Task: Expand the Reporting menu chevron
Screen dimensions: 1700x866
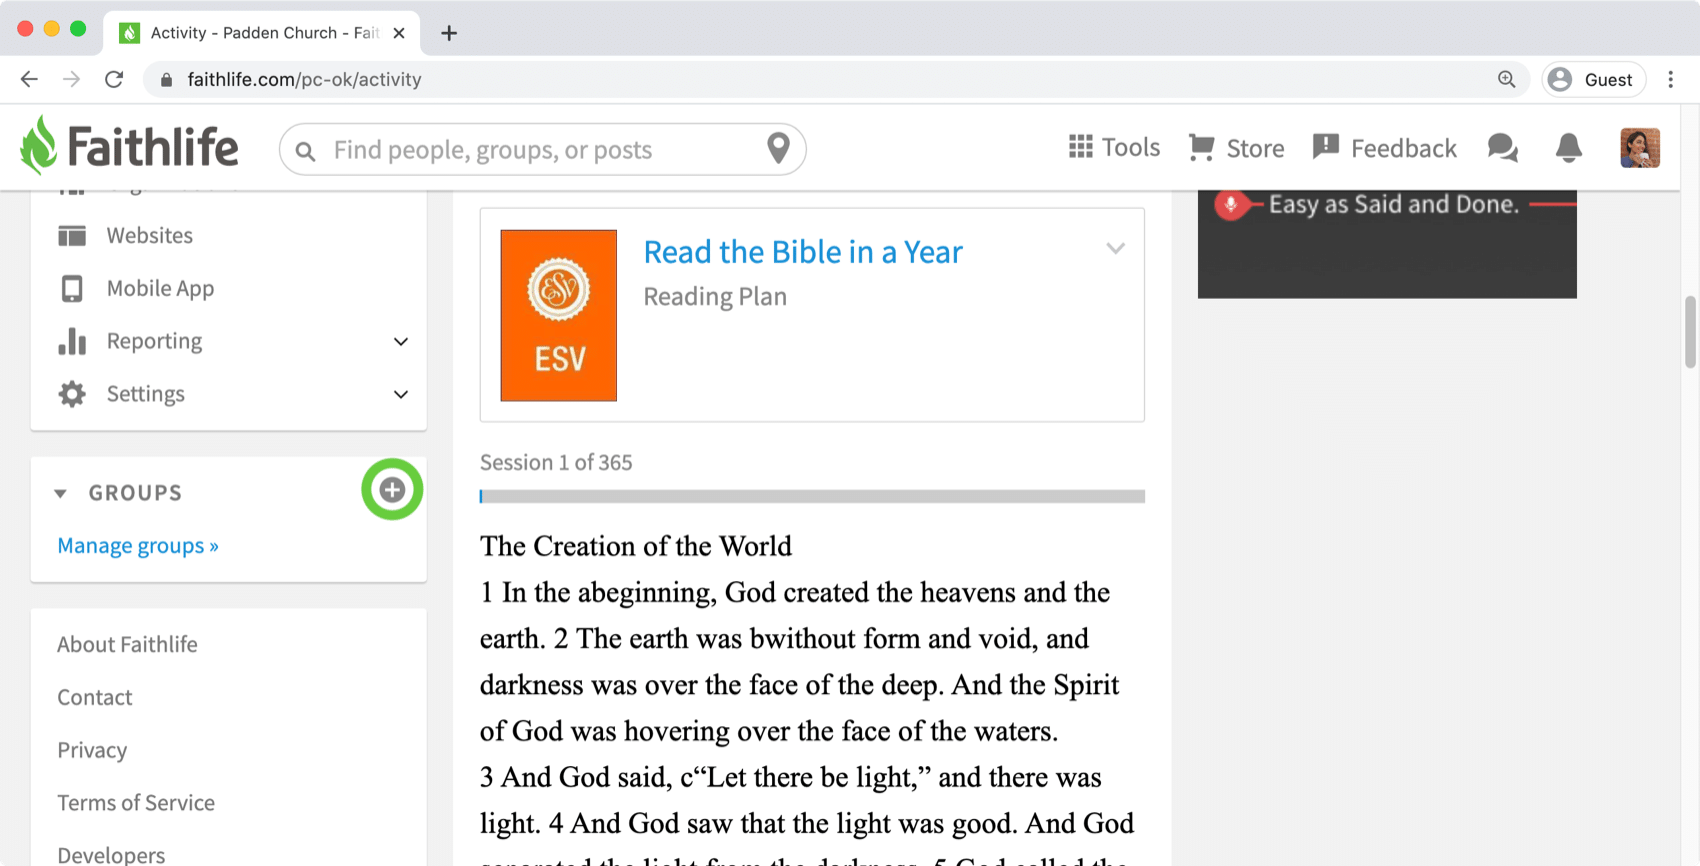Action: tap(401, 342)
